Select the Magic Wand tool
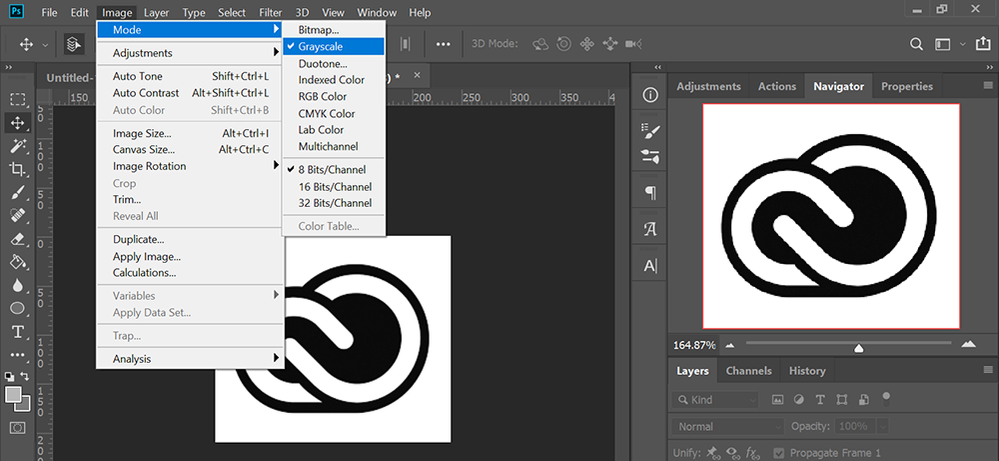This screenshot has height=461, width=999. click(18, 146)
